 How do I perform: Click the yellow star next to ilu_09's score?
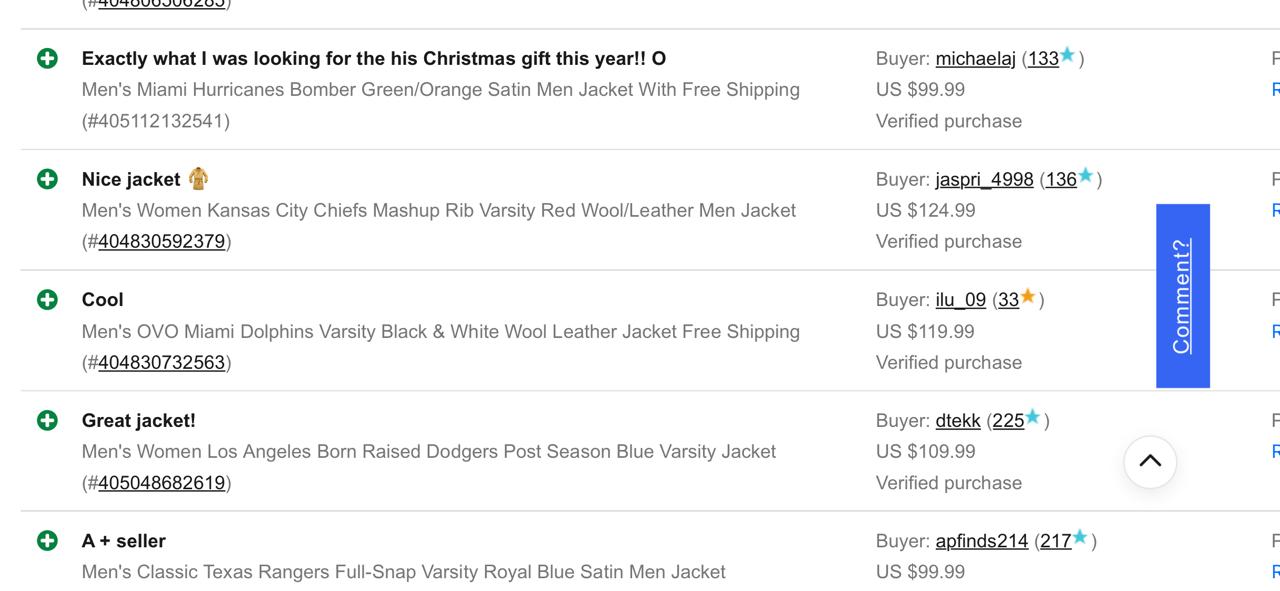pos(1028,297)
